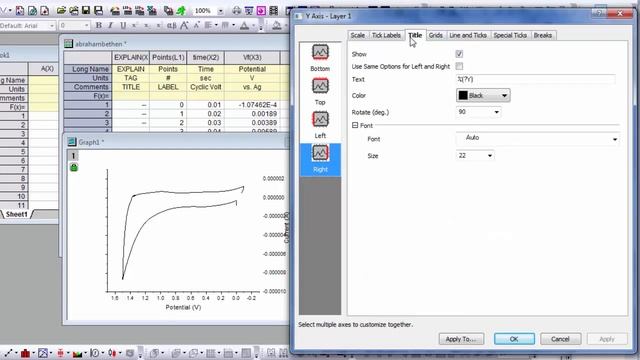
Task: Select the Sheet1 worksheet tab
Action: pyautogui.click(x=17, y=214)
